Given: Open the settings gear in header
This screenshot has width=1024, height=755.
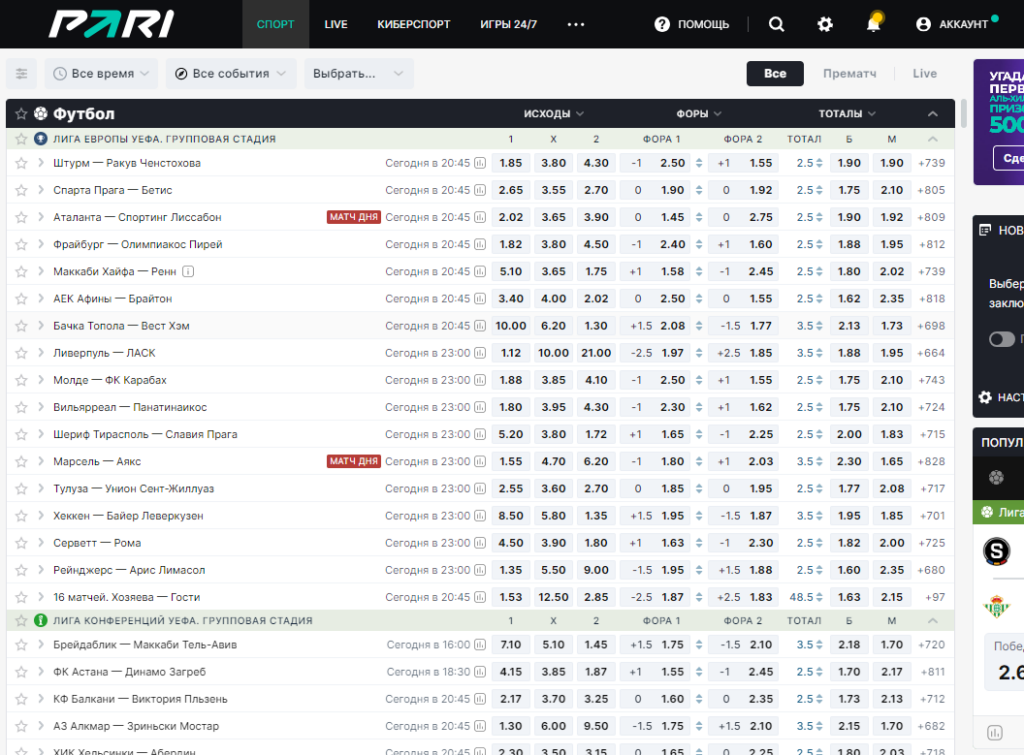Looking at the screenshot, I should point(825,24).
